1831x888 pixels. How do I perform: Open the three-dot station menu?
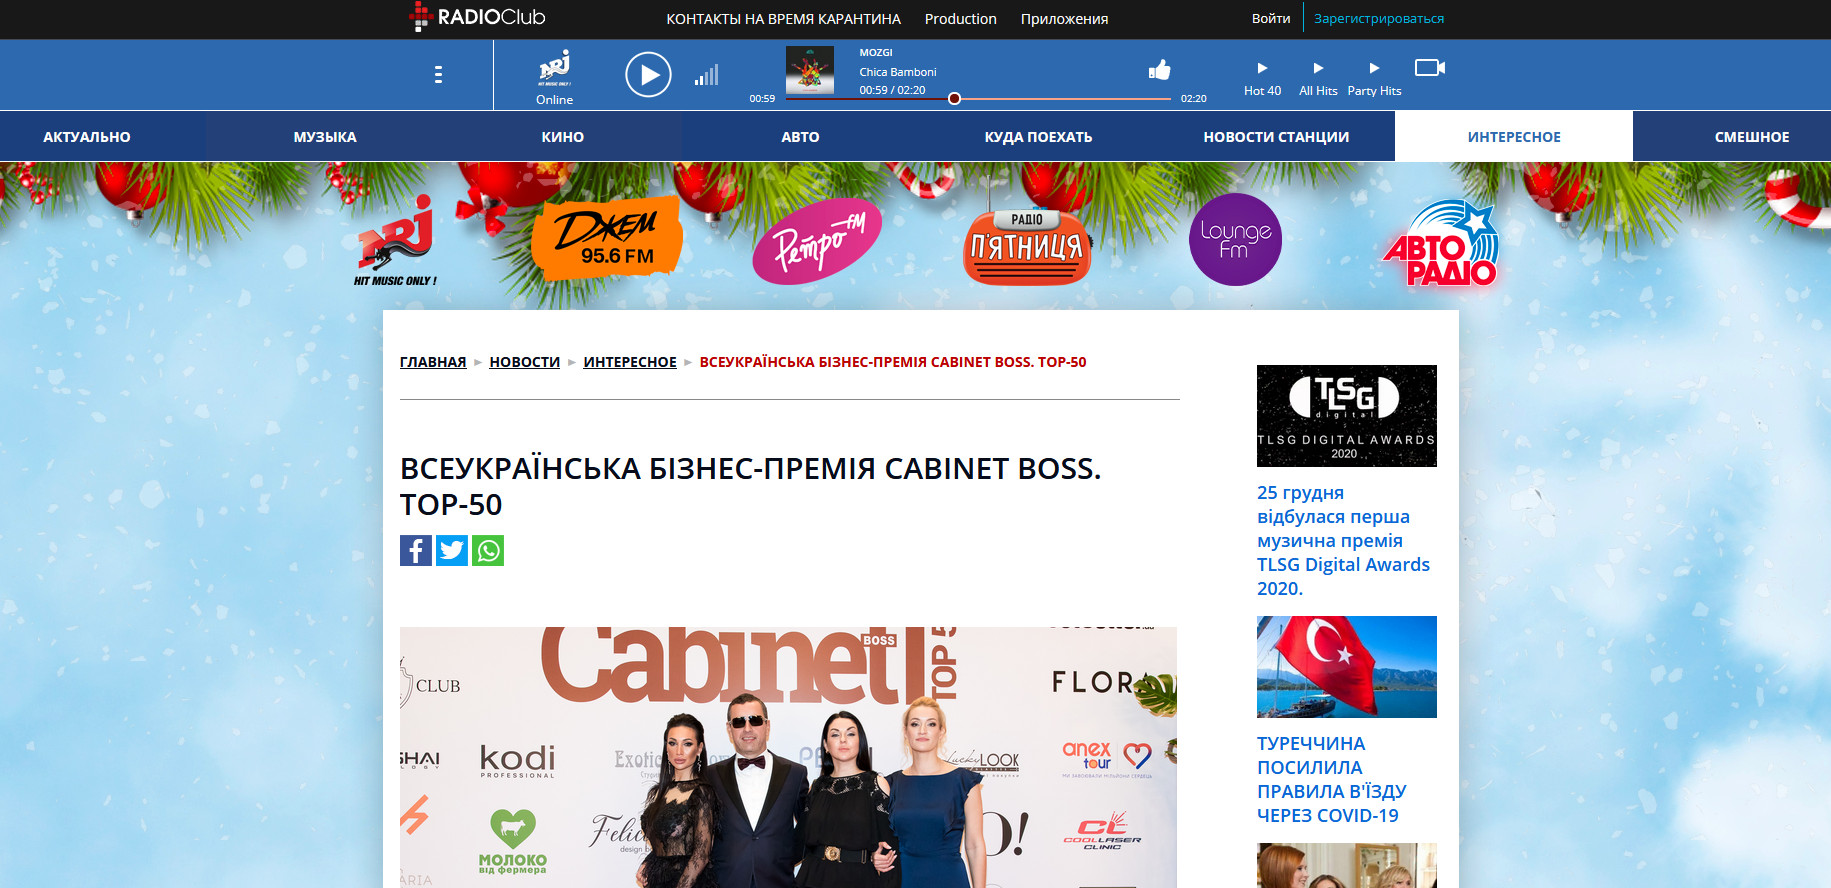(438, 75)
